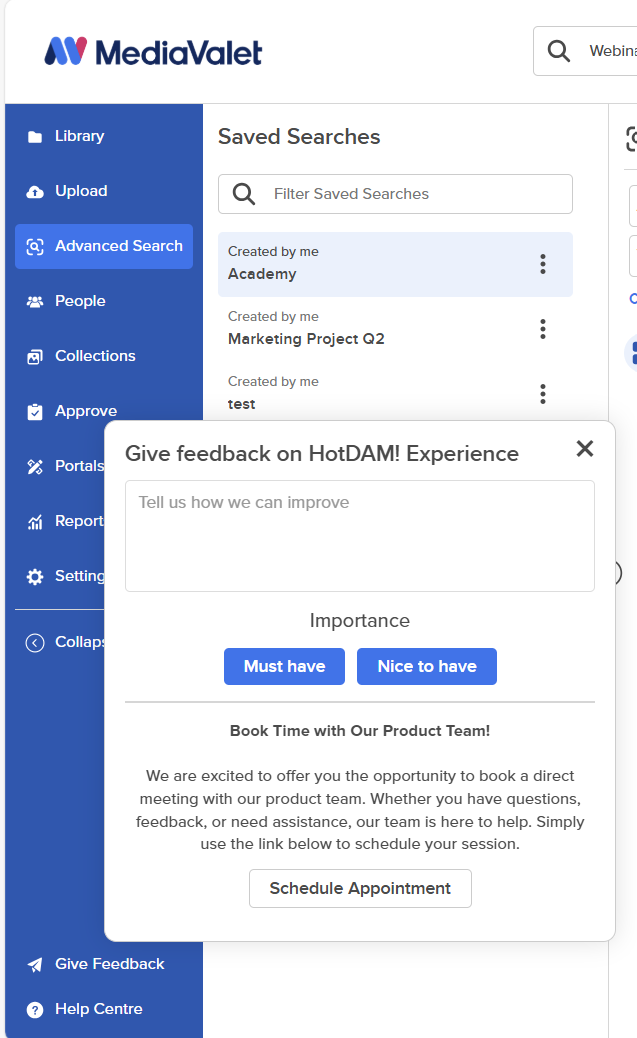
Task: Click the Approve clipboard icon
Action: (x=34, y=412)
